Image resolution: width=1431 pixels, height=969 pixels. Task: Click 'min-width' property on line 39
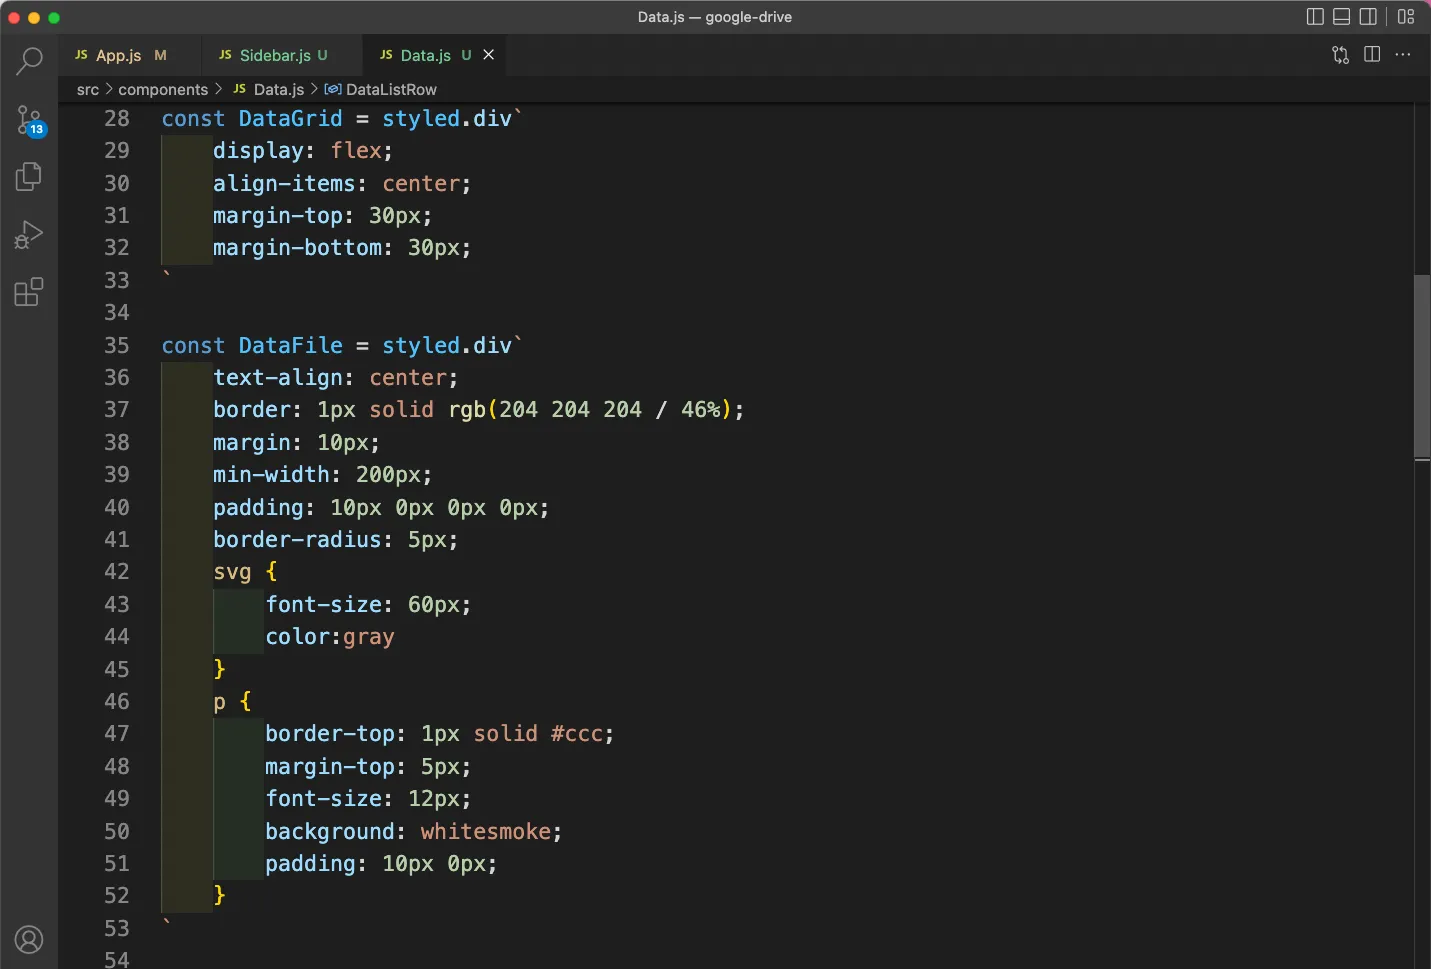271,475
